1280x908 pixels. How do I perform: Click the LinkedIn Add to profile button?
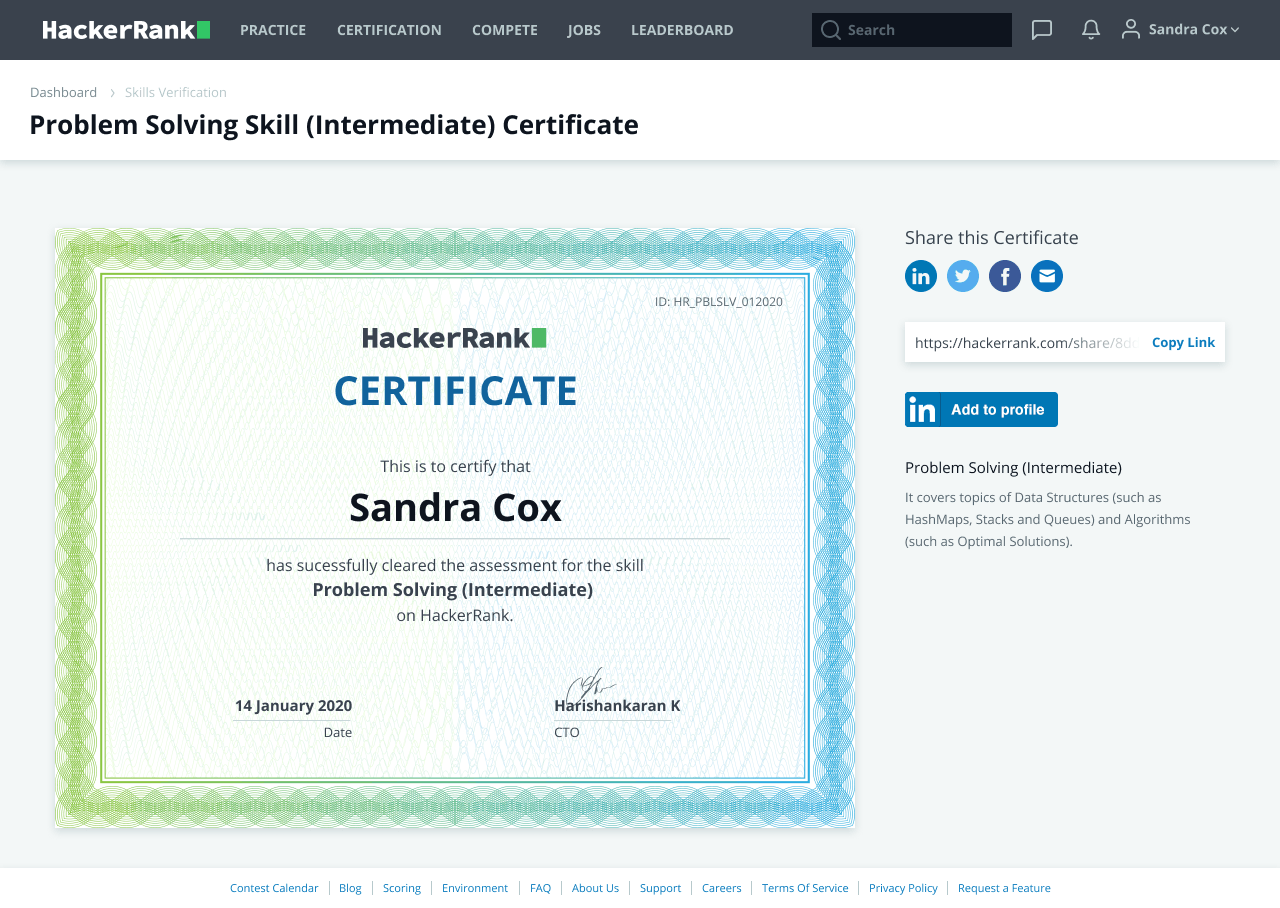pyautogui.click(x=981, y=409)
